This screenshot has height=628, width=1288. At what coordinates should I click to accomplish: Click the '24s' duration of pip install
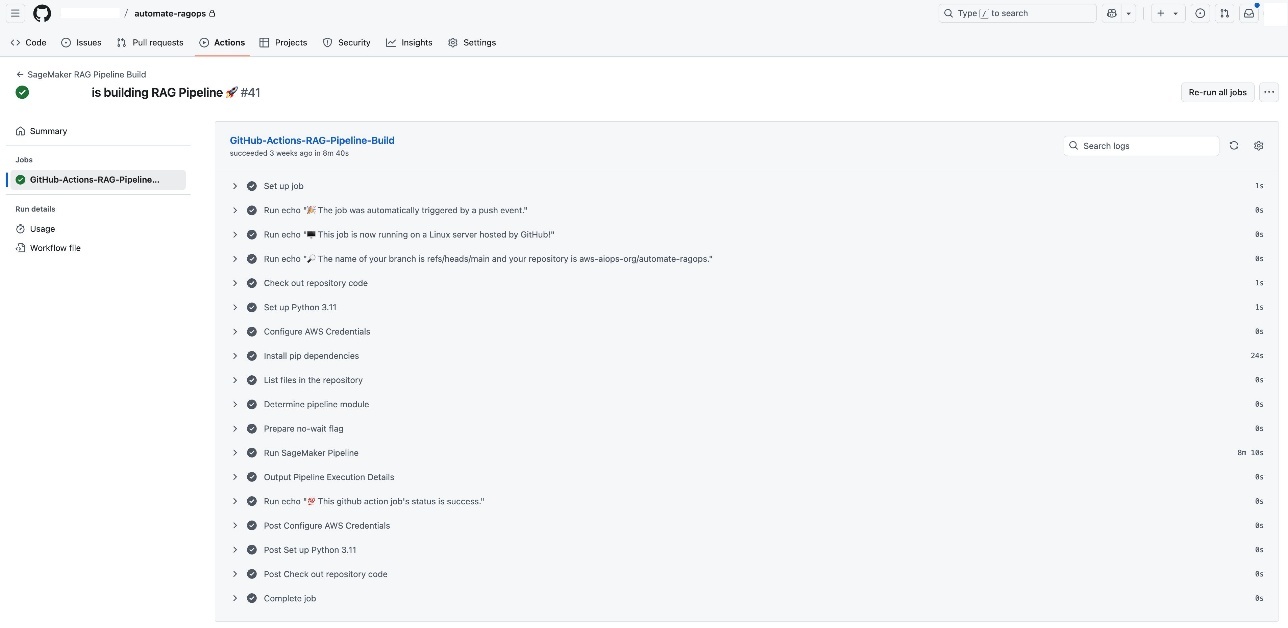pos(1257,356)
